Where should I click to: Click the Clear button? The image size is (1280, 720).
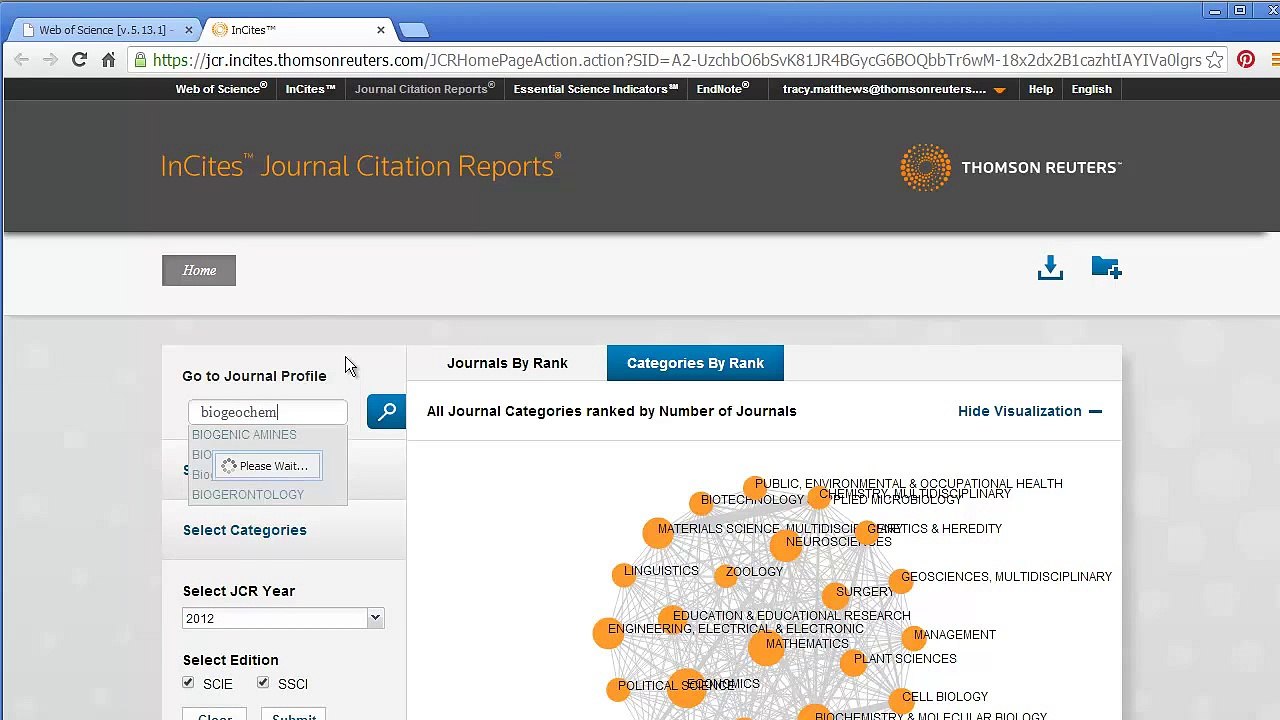tap(215, 714)
